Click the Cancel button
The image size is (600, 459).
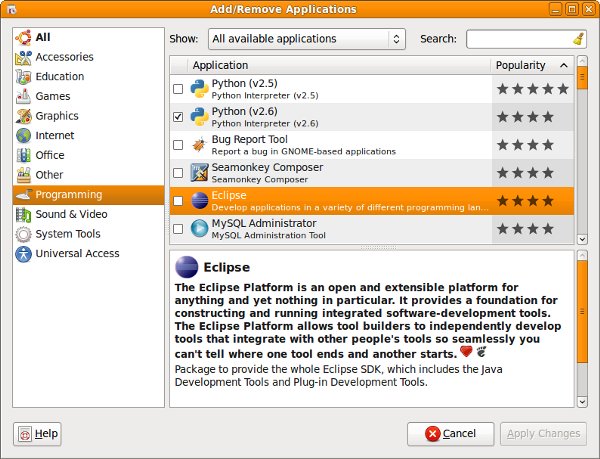click(451, 434)
